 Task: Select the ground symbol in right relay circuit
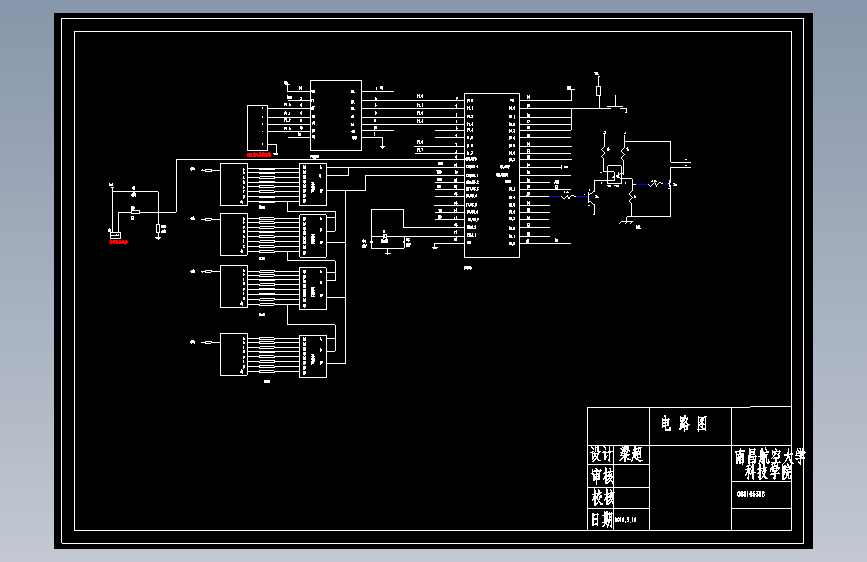(626, 221)
